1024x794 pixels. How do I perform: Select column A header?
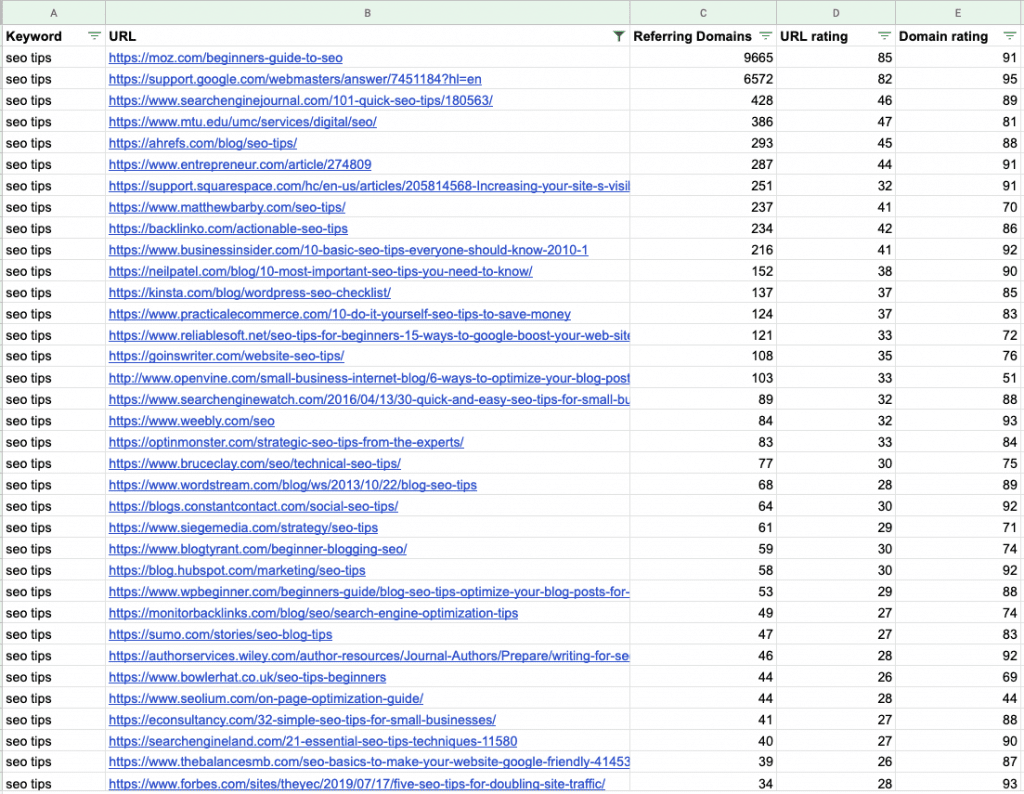pos(53,12)
